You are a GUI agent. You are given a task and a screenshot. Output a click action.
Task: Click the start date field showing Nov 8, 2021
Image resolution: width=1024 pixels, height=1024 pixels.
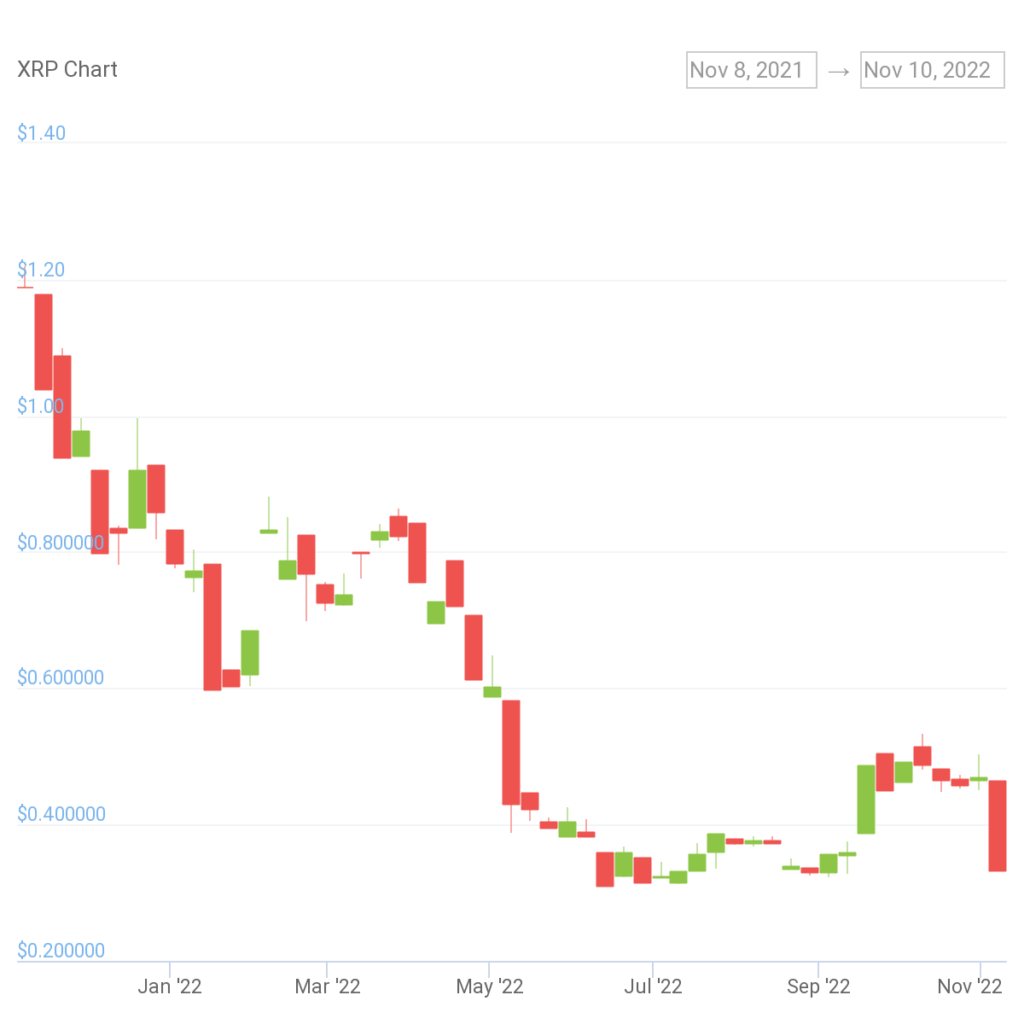point(751,70)
